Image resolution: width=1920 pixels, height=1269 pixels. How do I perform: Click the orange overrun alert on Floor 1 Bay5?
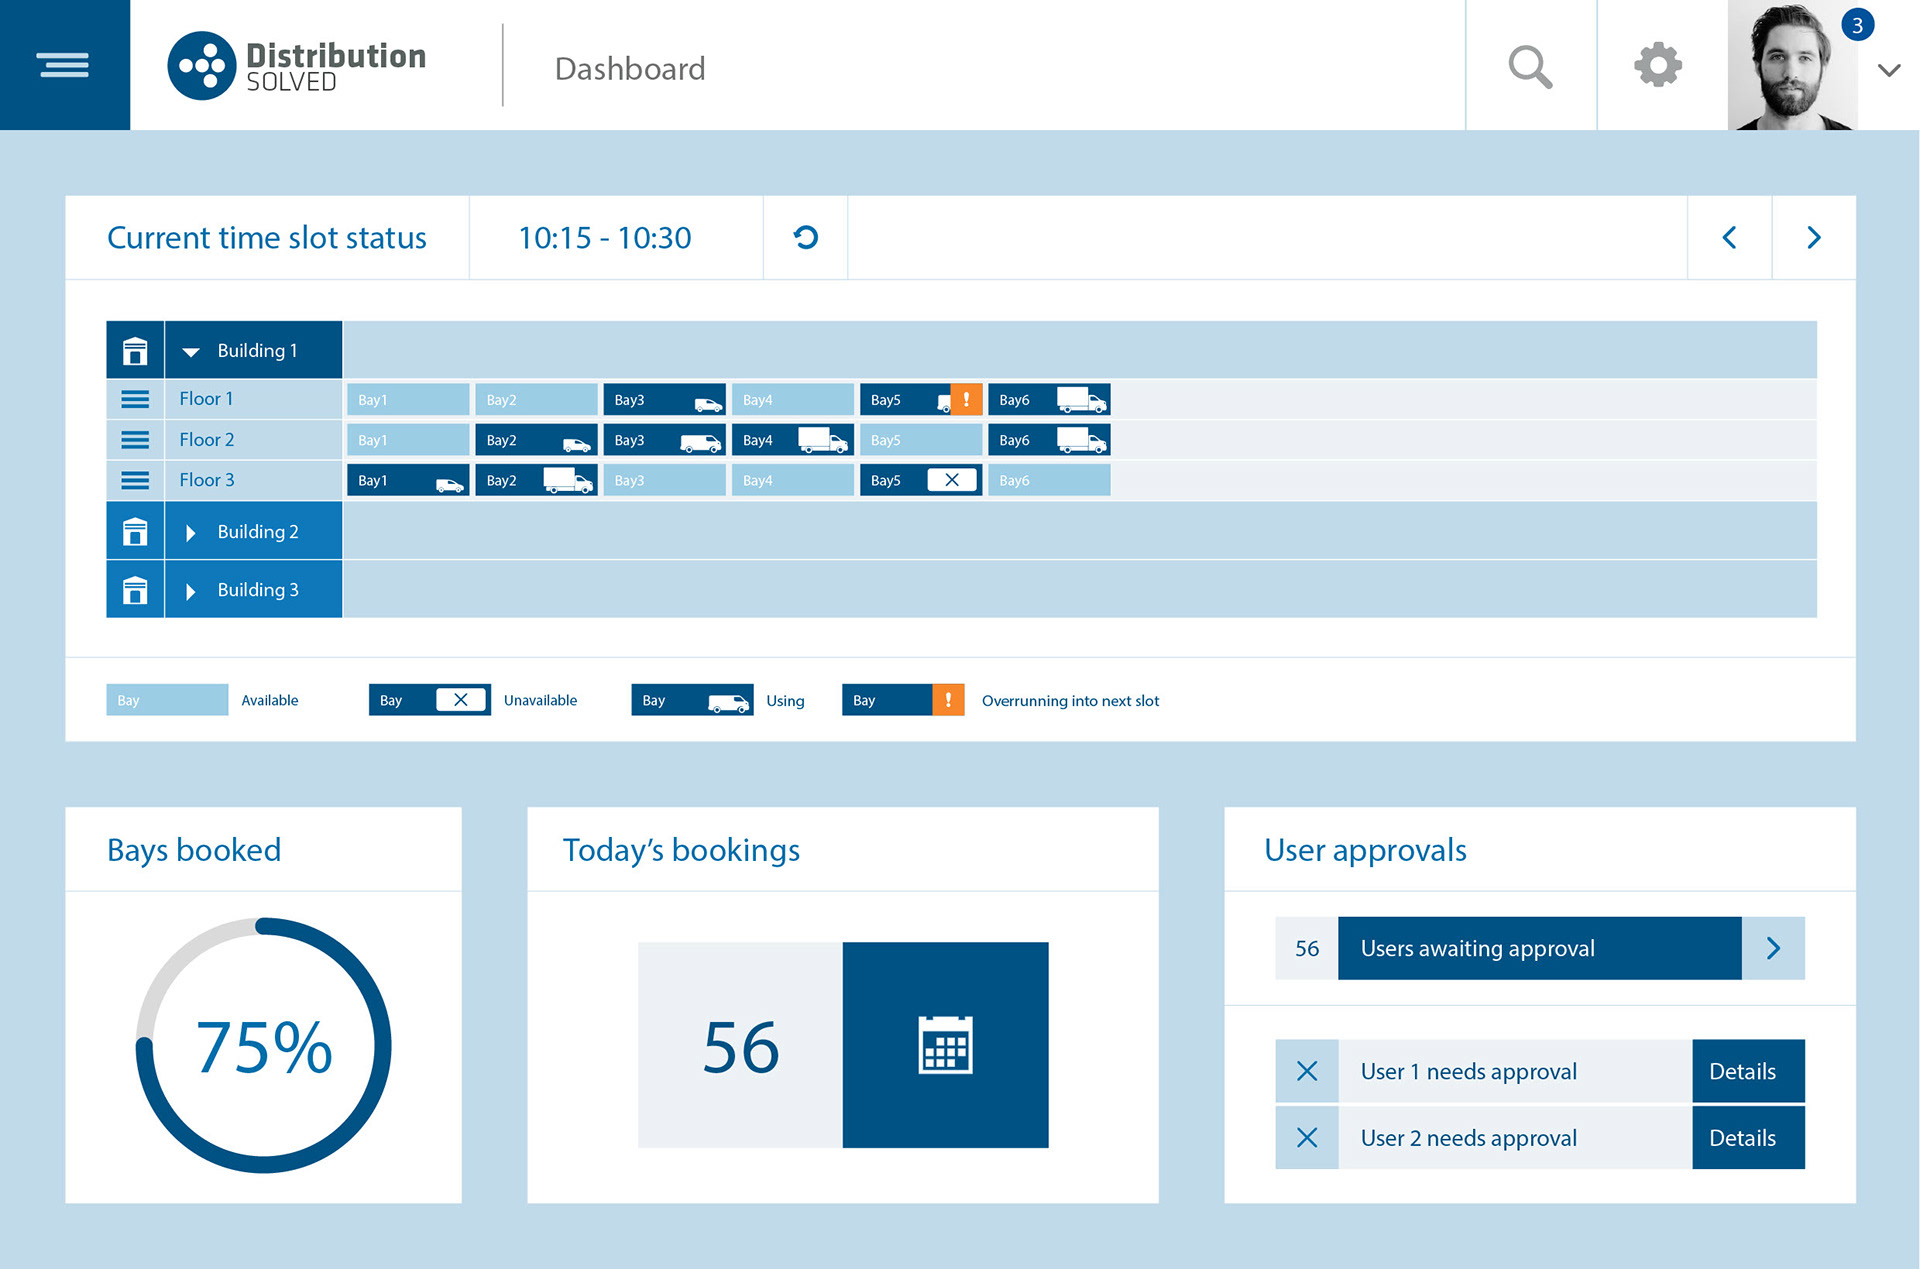click(966, 399)
